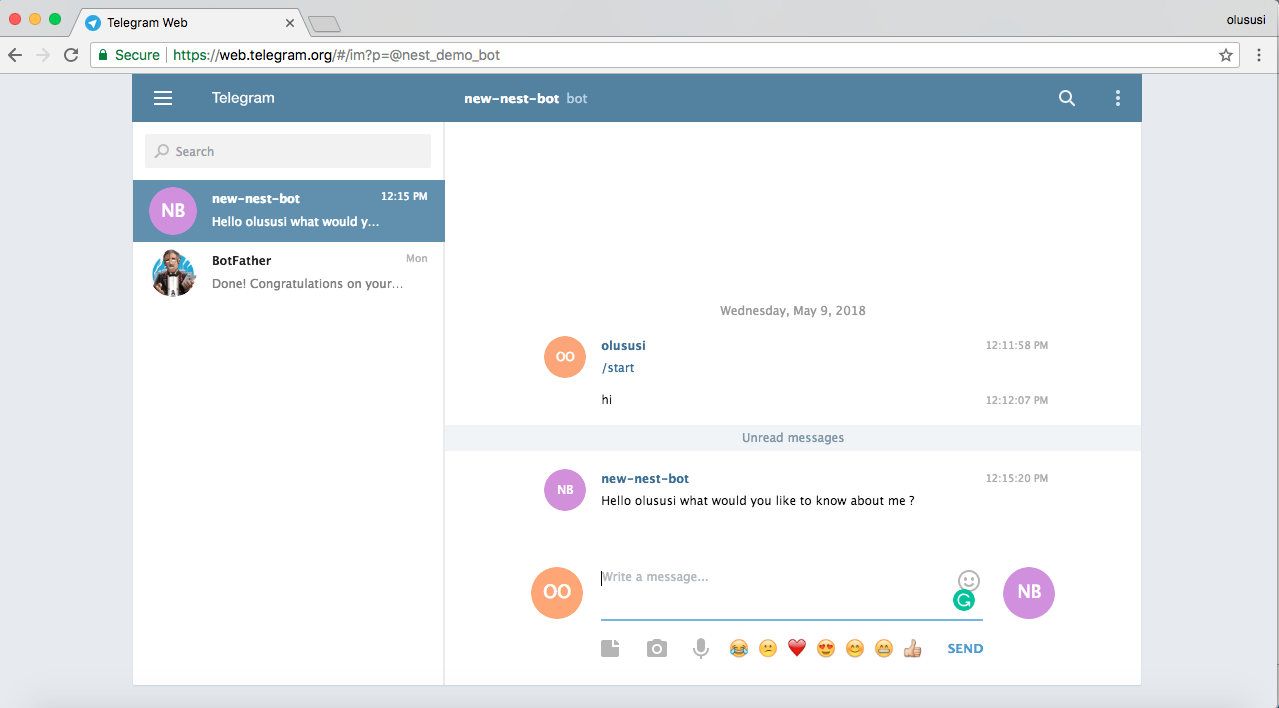Click the olususi sender name link
This screenshot has height=708, width=1279.
(623, 346)
